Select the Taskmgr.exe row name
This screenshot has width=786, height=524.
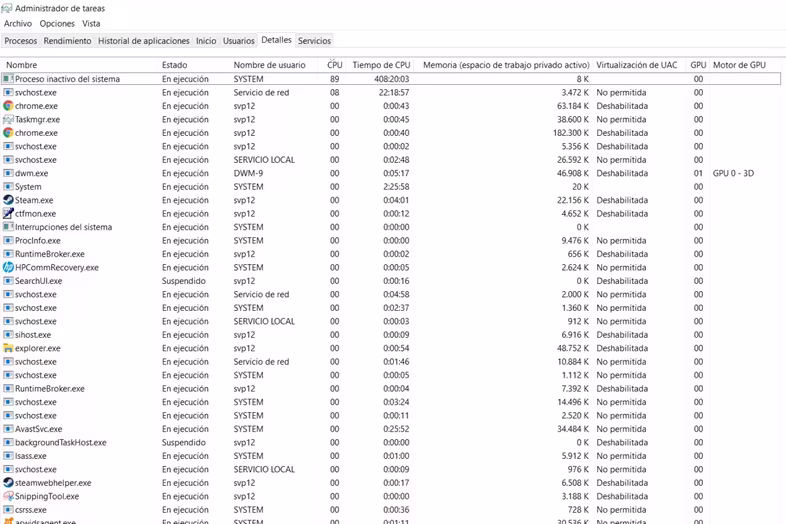38,119
